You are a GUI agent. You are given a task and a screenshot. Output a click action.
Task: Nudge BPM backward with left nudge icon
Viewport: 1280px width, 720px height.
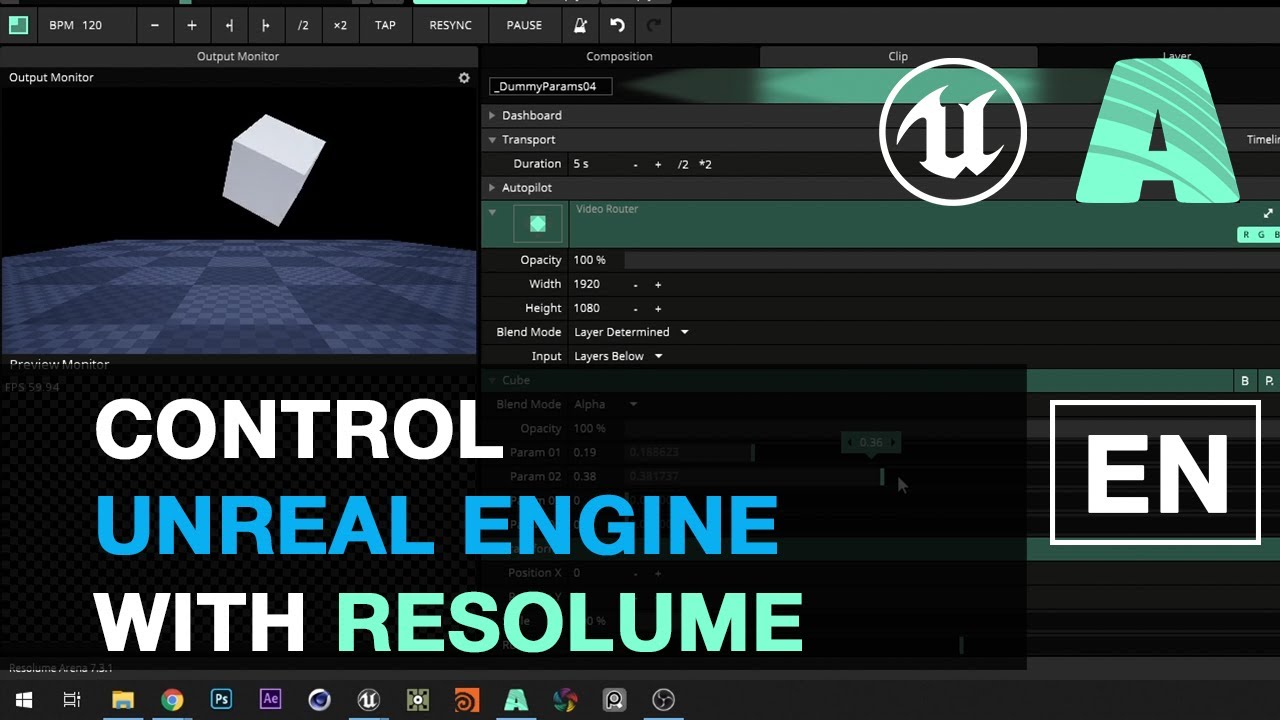[229, 25]
